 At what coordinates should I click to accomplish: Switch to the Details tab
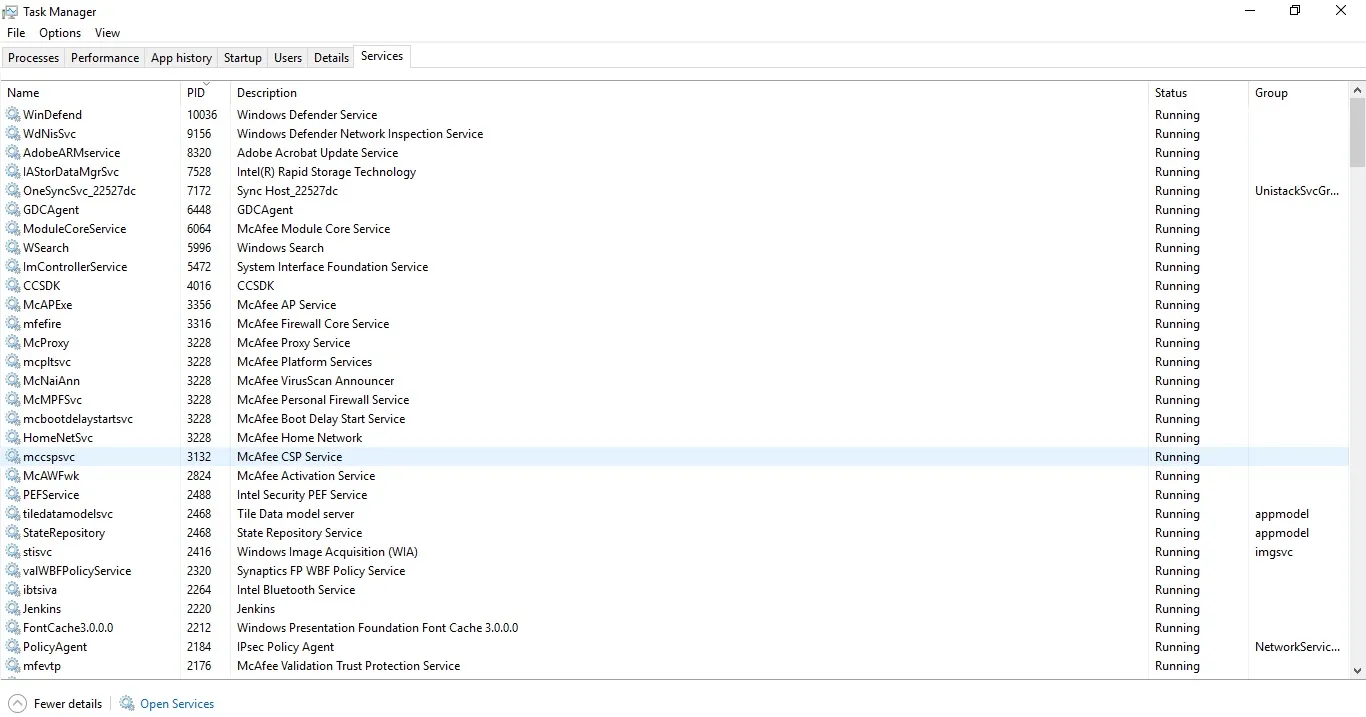coord(331,58)
